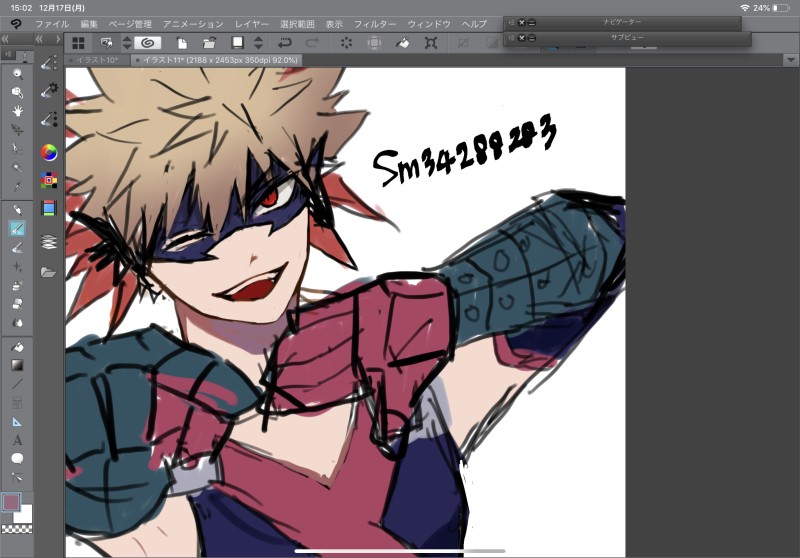Save the current document

pos(237,43)
